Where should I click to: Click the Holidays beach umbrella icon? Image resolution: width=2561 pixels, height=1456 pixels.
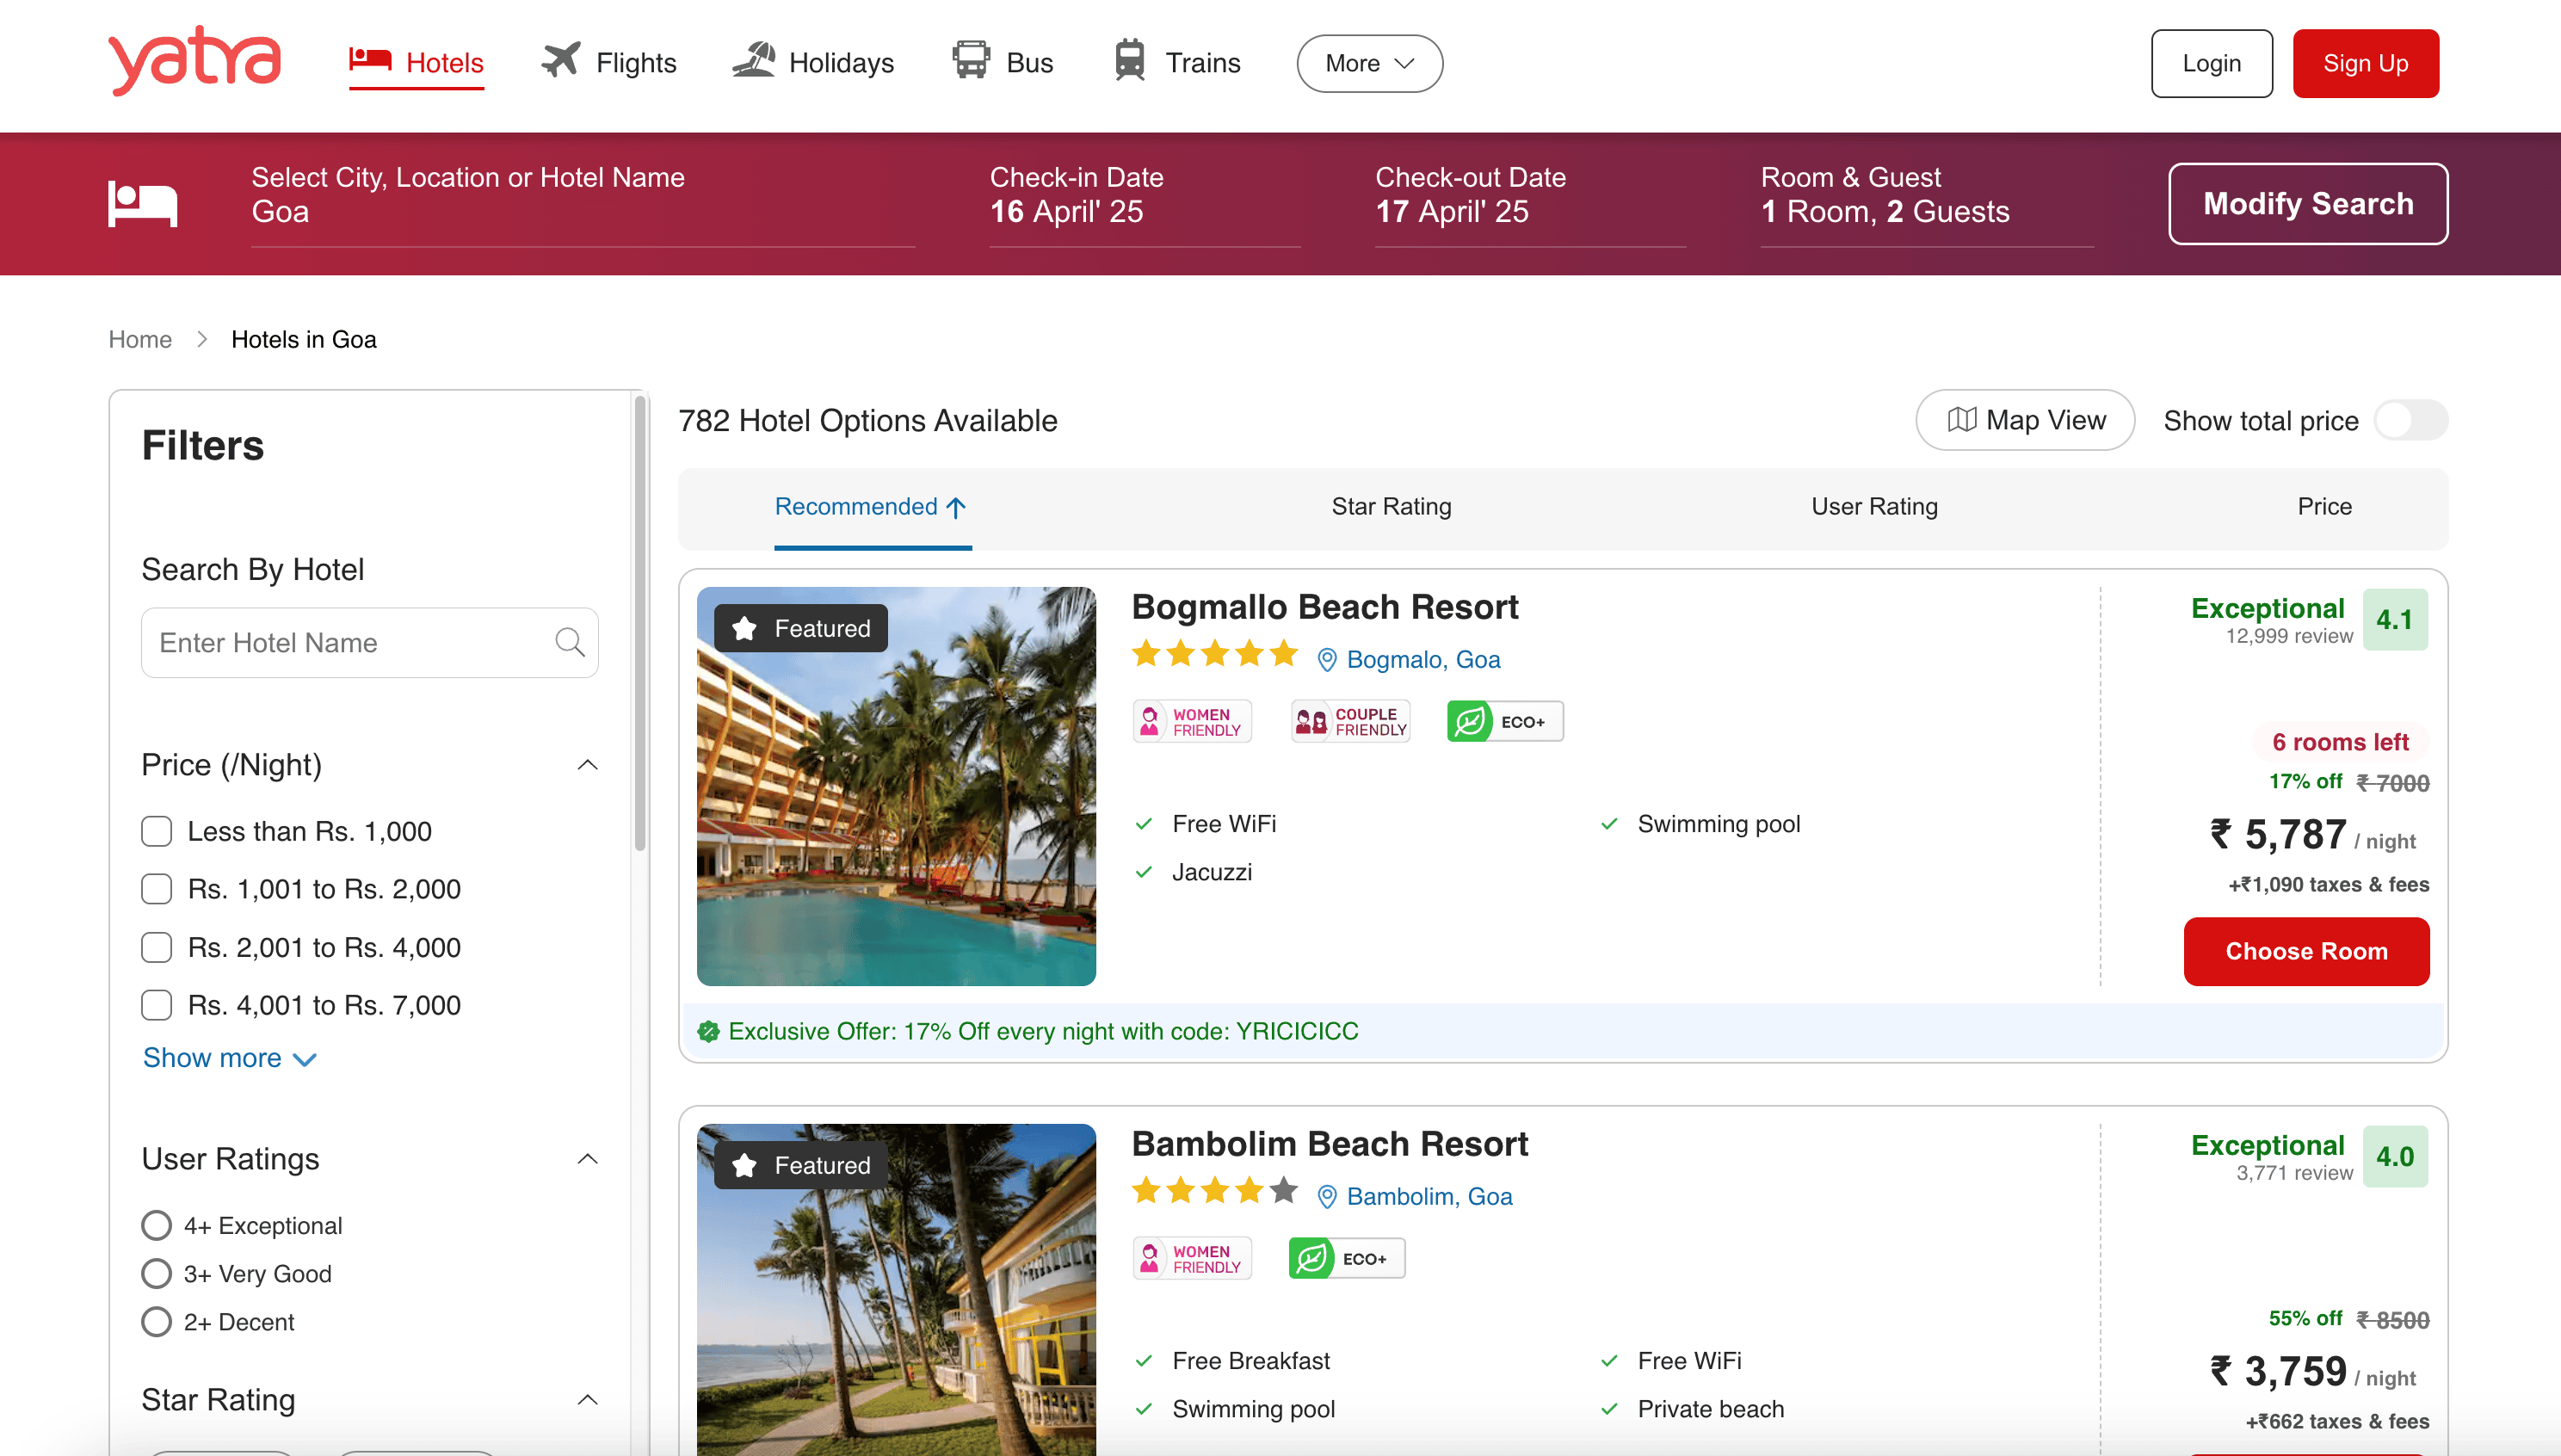pos(754,61)
